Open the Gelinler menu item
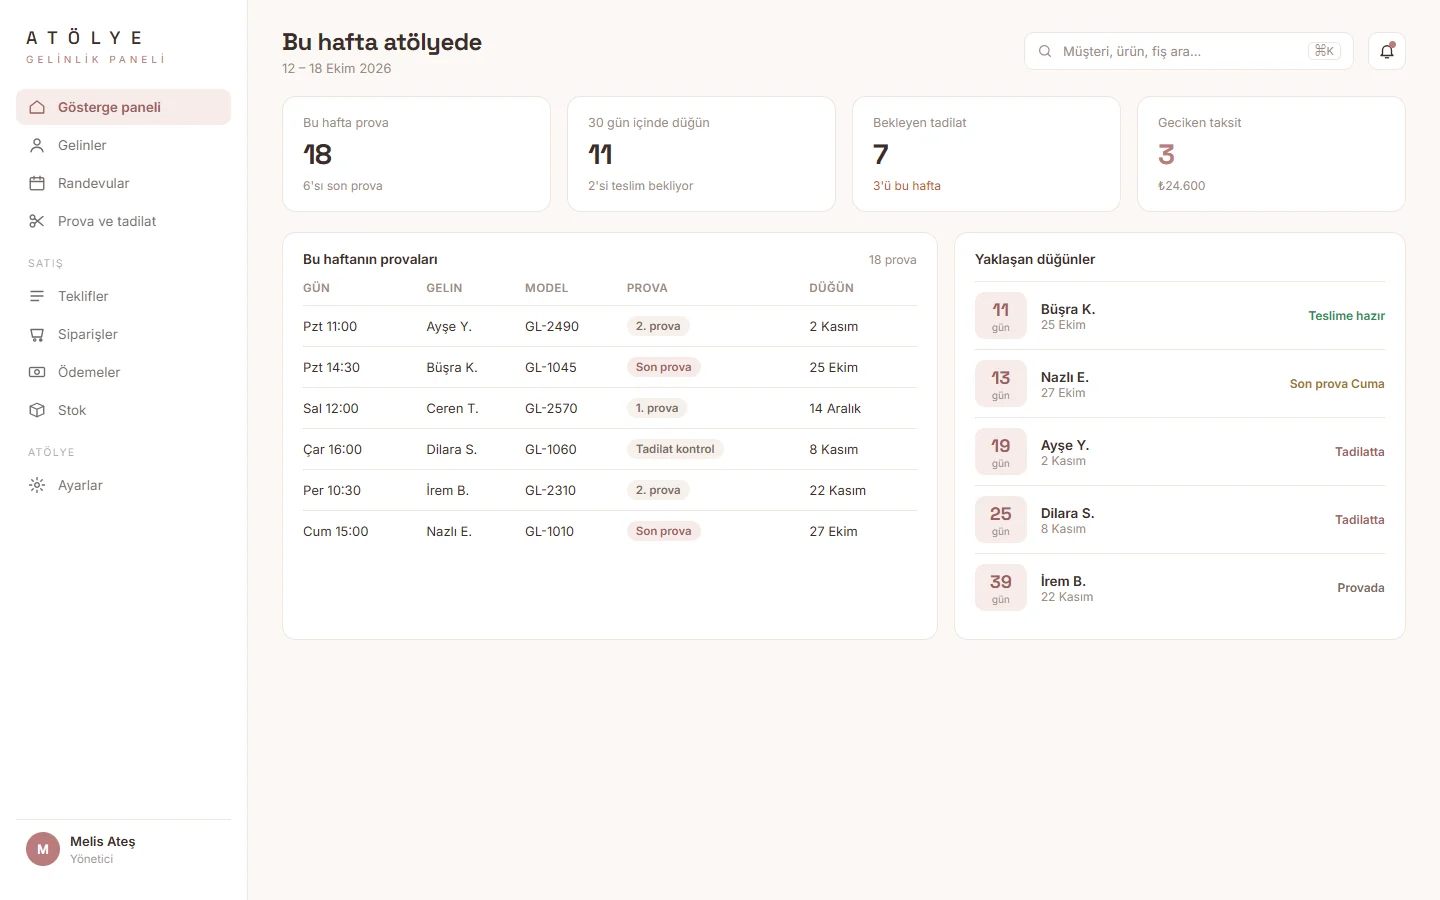The width and height of the screenshot is (1440, 900). (x=123, y=145)
